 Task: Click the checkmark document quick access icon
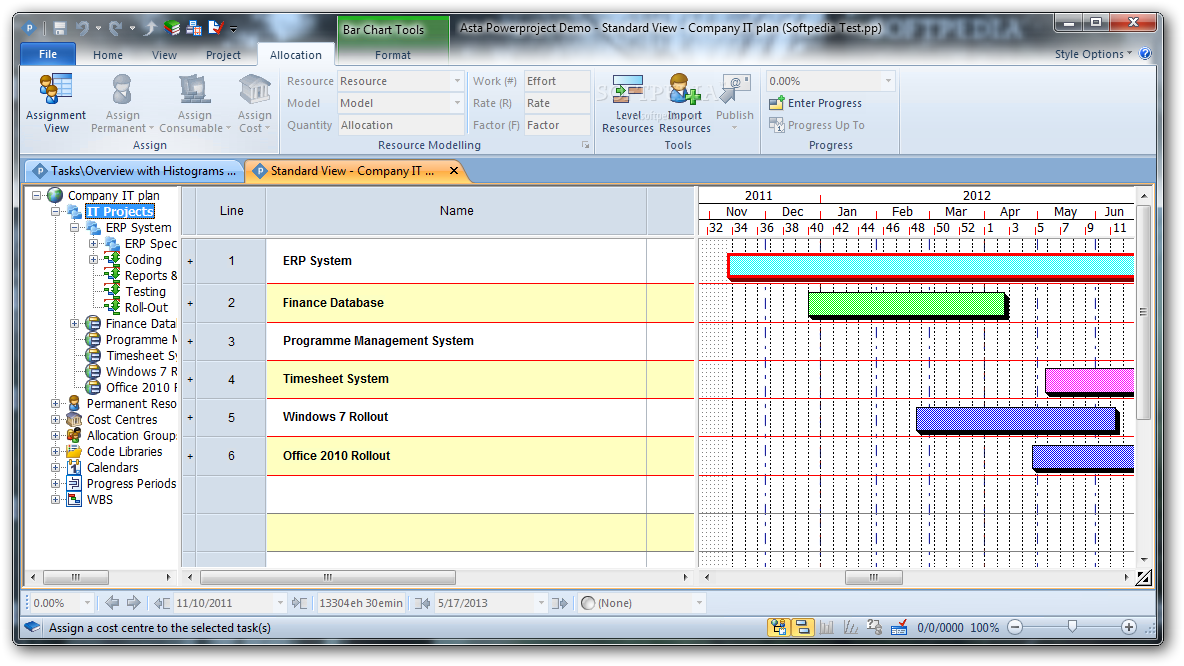coord(216,29)
